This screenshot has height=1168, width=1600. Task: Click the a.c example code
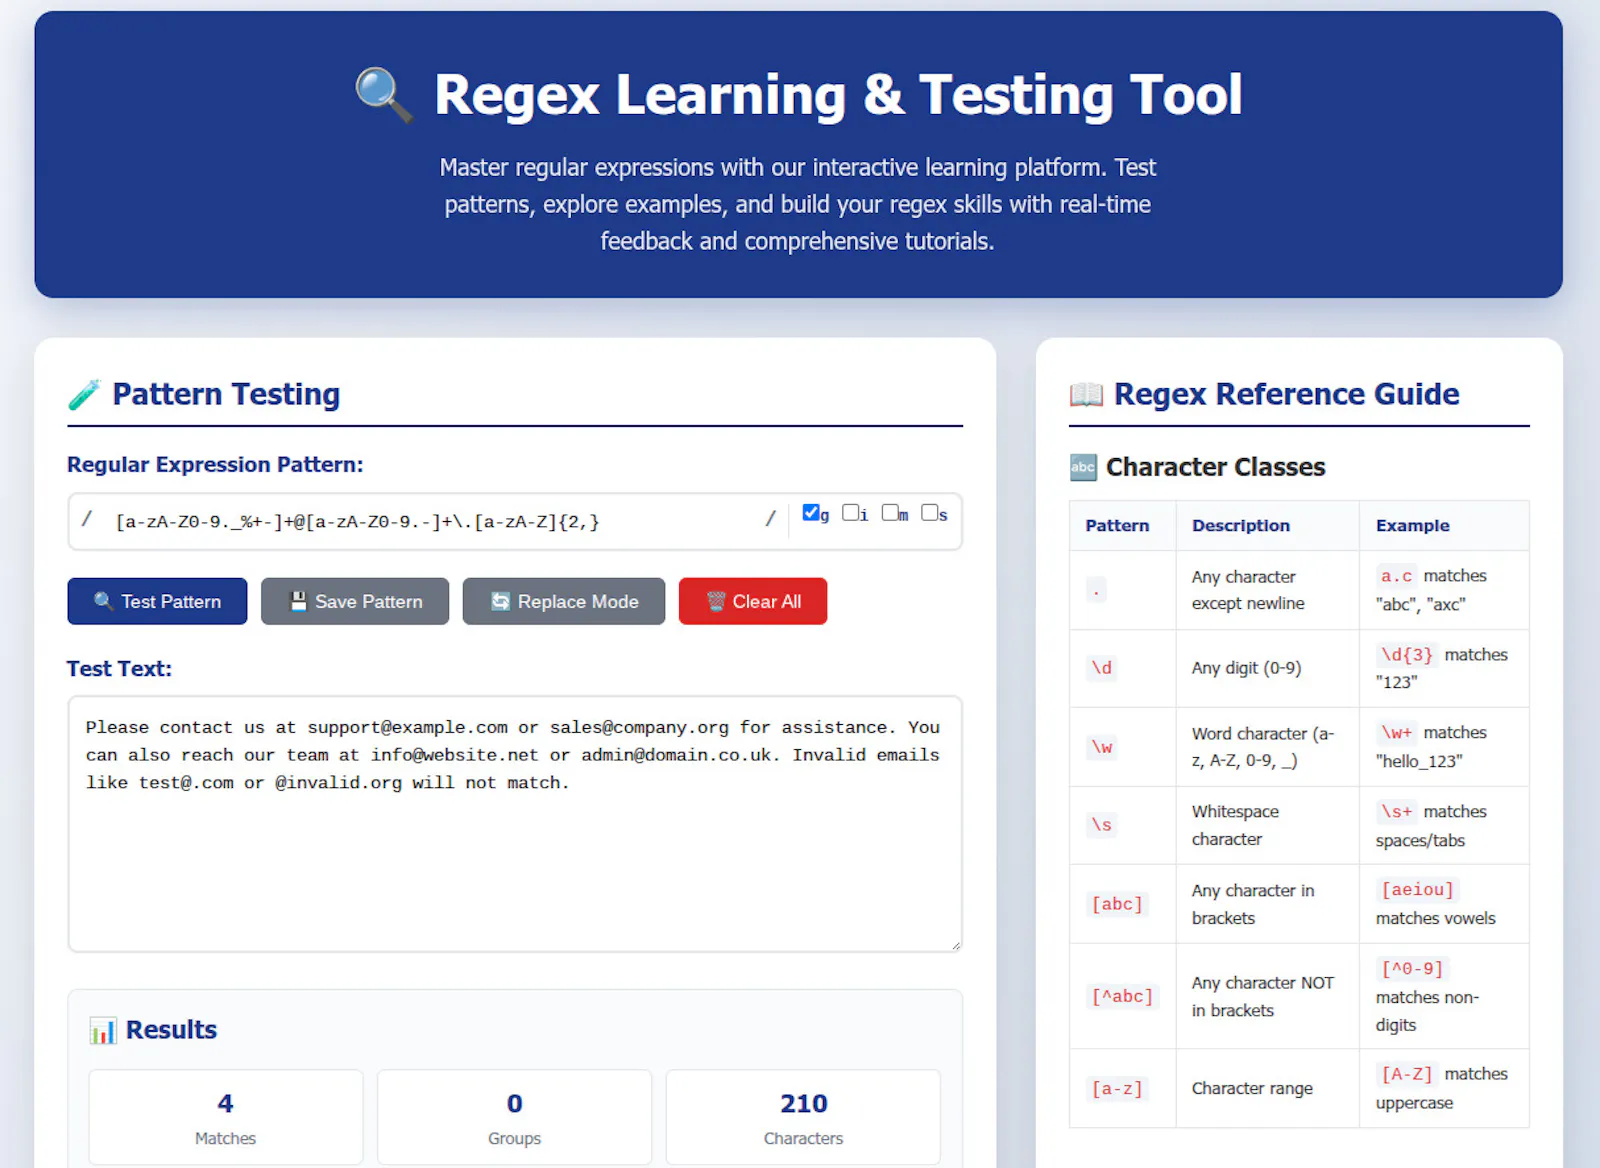1396,576
